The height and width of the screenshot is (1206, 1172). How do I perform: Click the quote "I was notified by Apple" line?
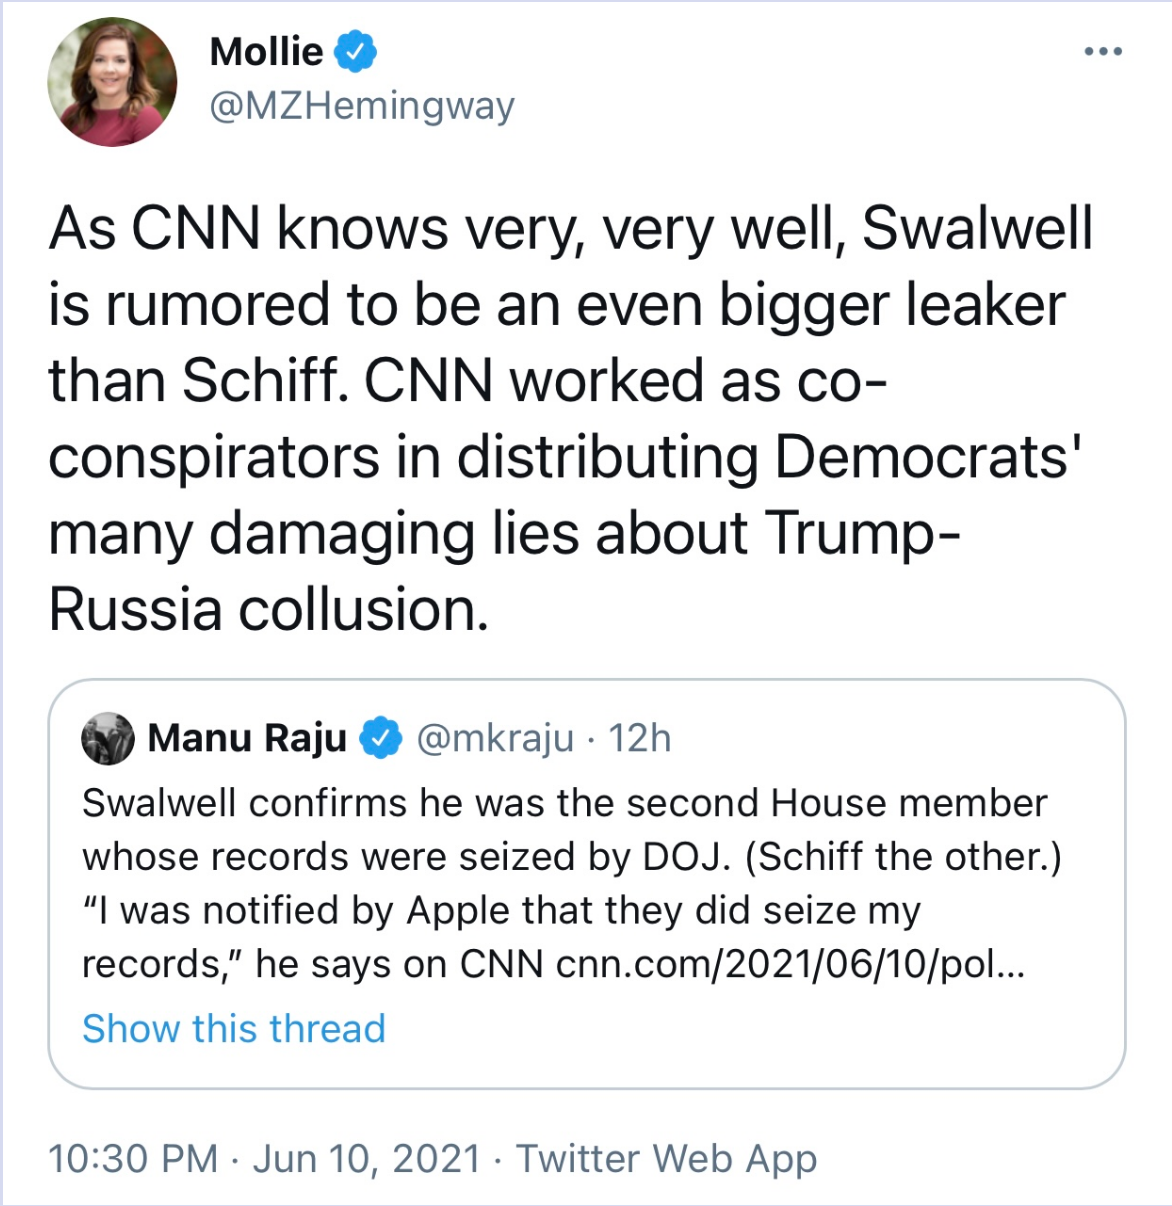point(501,911)
